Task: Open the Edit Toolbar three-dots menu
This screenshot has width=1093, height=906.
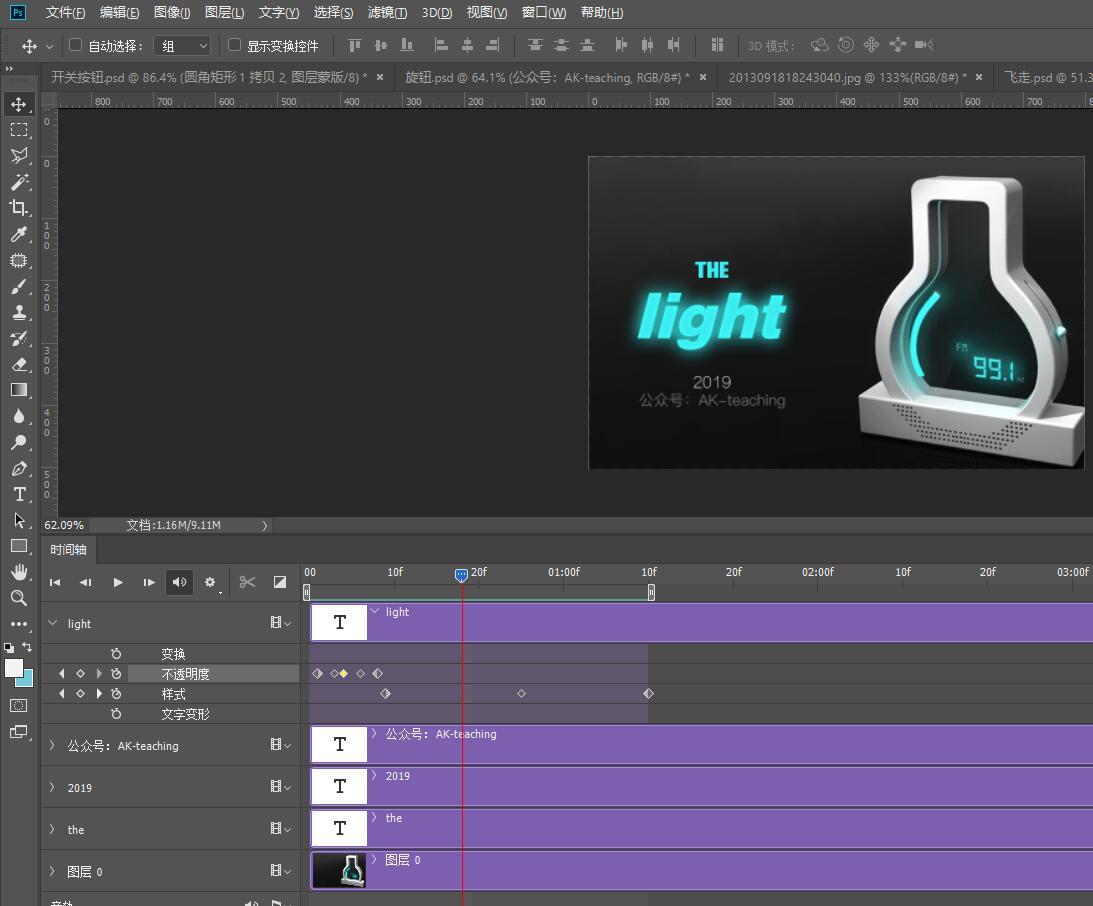Action: tap(19, 624)
